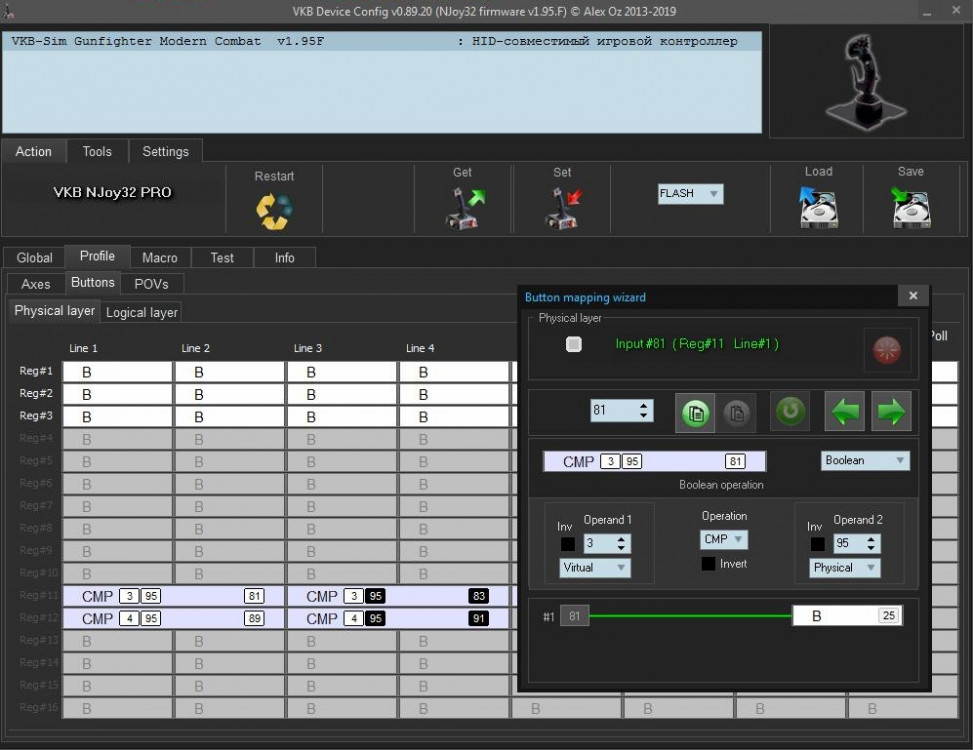Click the Save profile disk icon
973x750 pixels.
(910, 209)
